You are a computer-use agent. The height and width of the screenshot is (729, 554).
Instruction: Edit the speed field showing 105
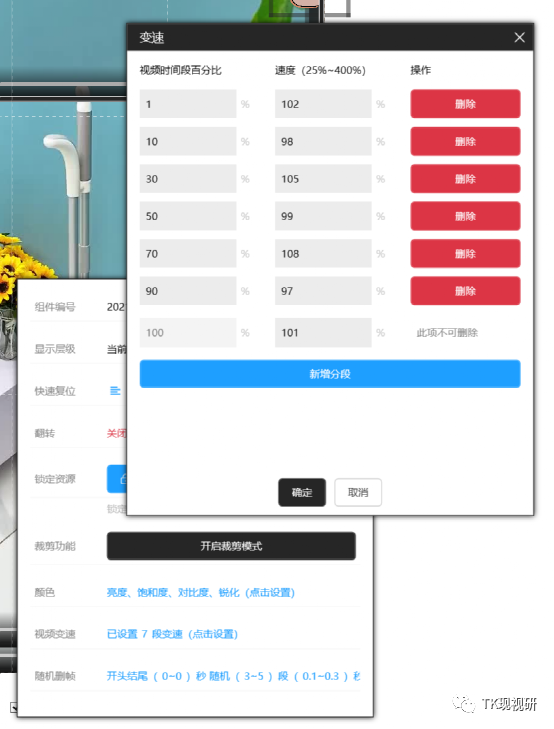(x=323, y=179)
